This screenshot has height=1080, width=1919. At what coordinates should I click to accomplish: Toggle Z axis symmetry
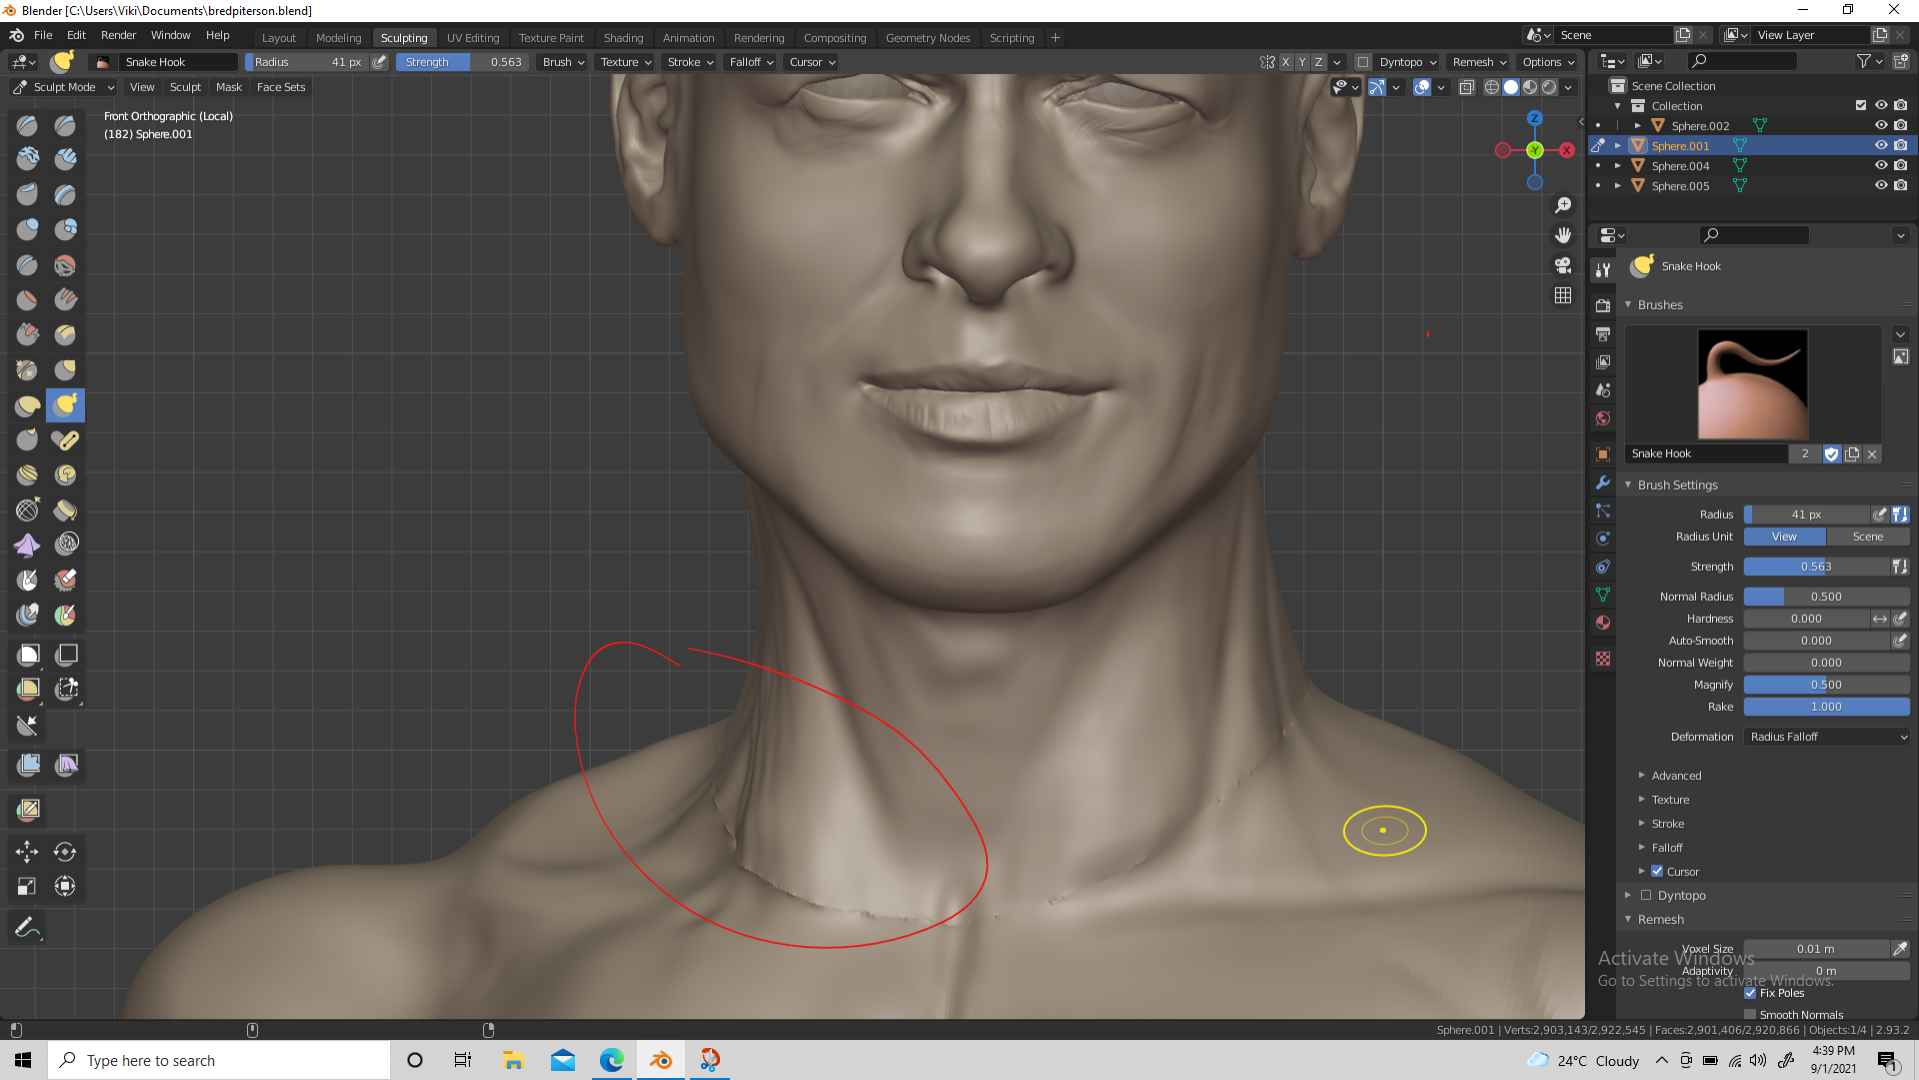[1318, 62]
